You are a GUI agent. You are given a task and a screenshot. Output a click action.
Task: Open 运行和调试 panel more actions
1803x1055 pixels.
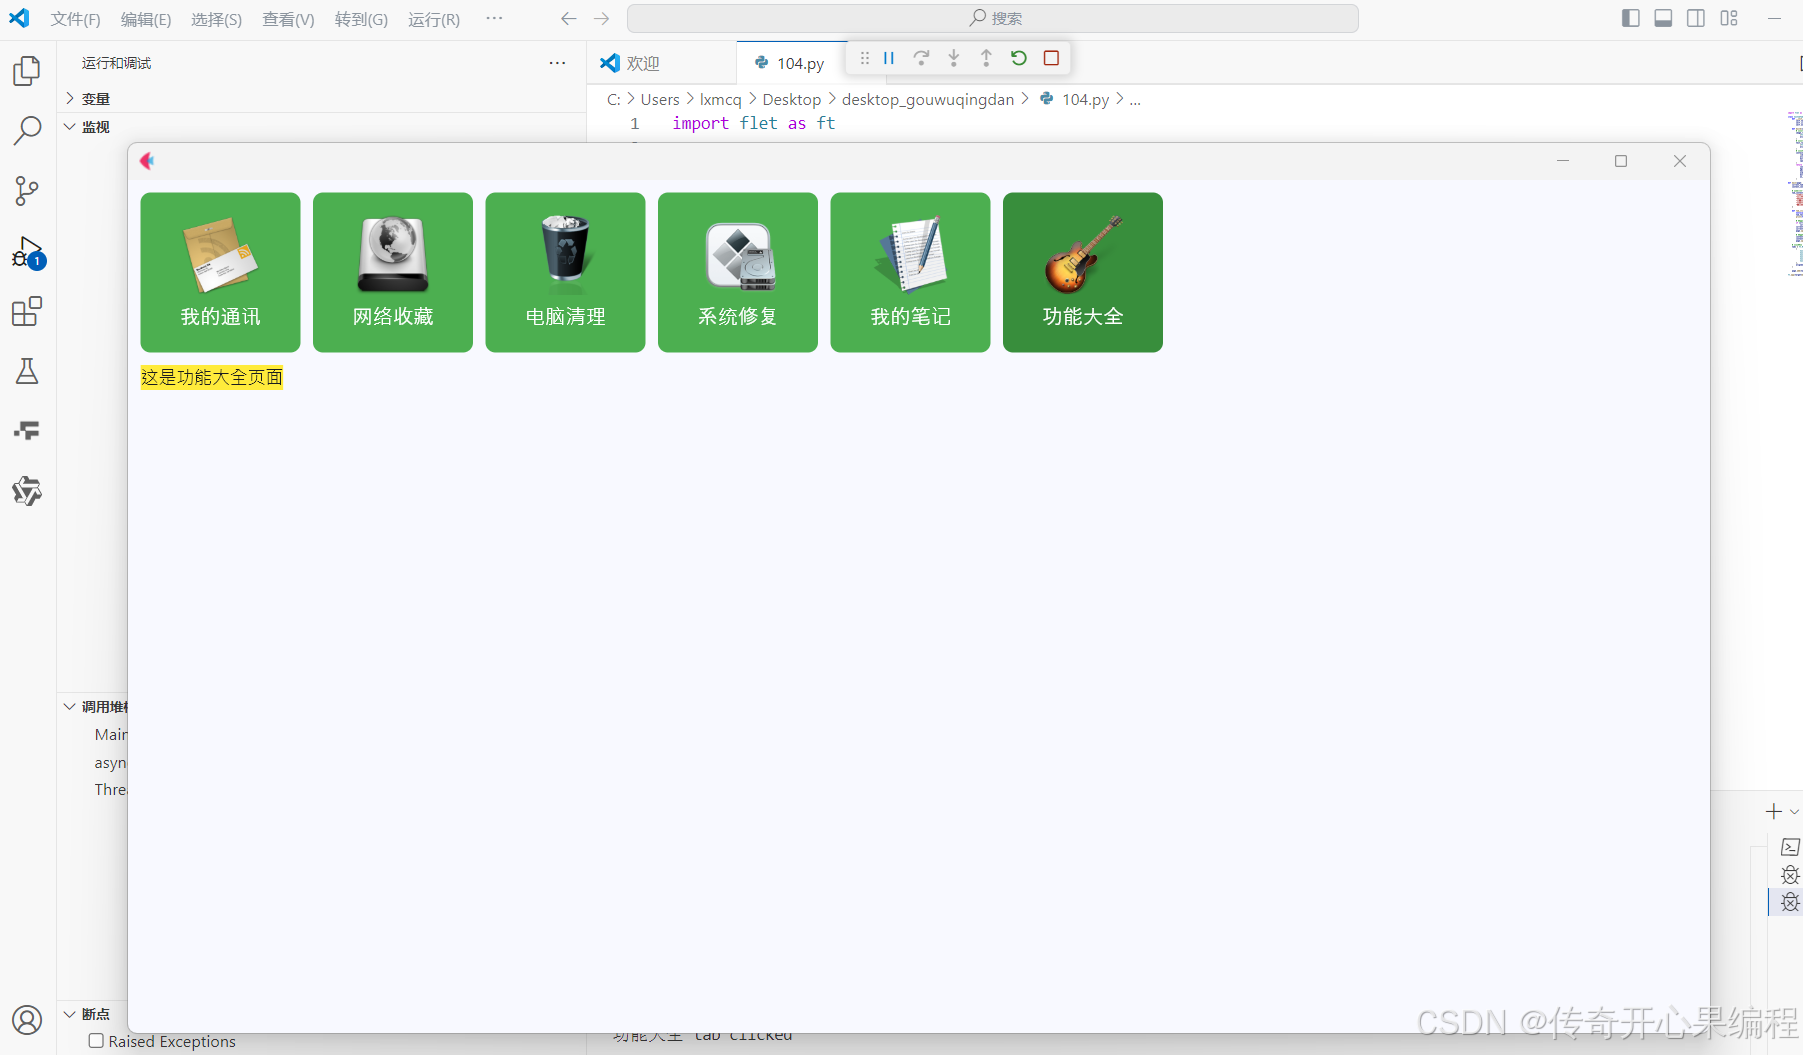[x=557, y=63]
